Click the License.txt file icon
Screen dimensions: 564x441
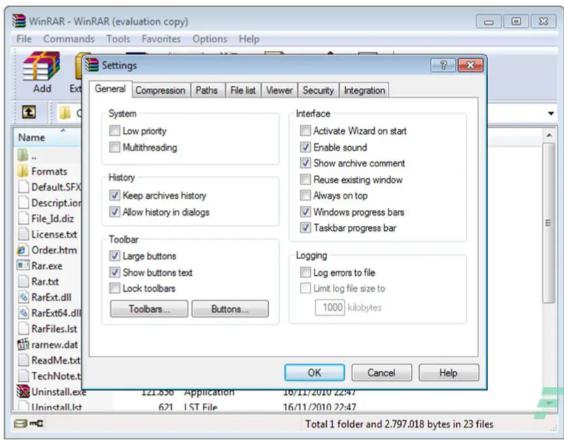[x=23, y=234]
